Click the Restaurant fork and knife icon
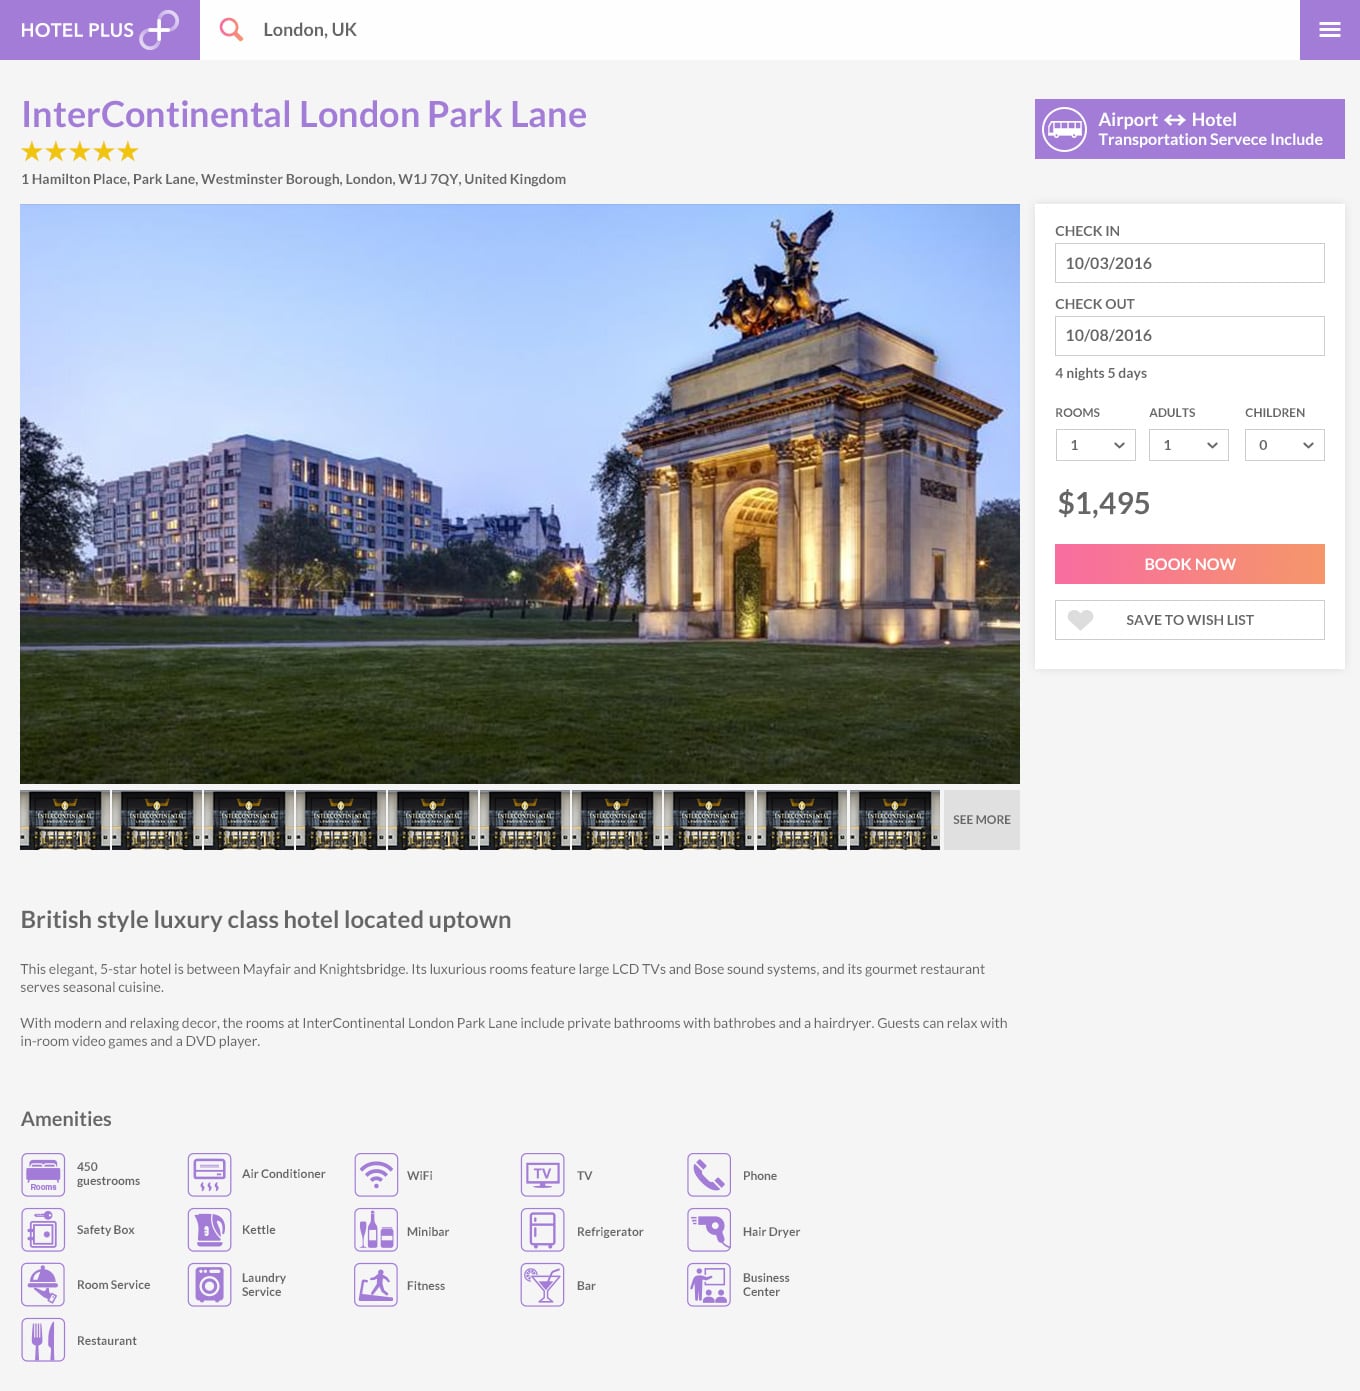 (x=43, y=1340)
